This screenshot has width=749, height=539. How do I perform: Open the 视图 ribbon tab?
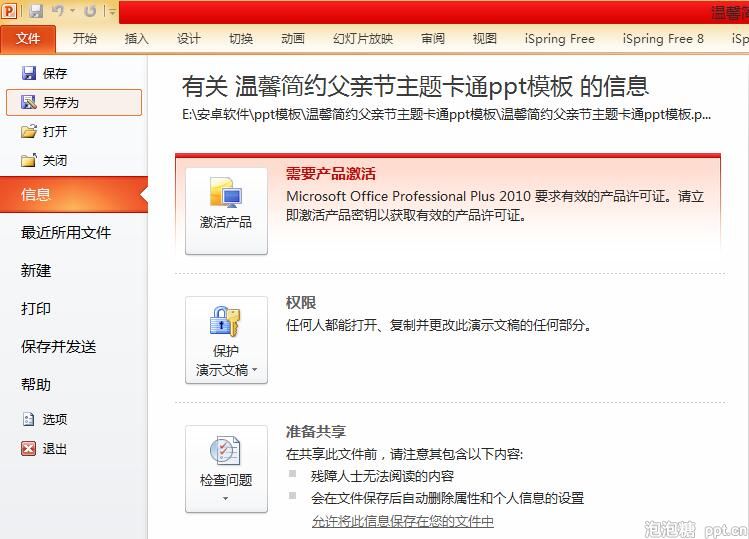coord(484,39)
